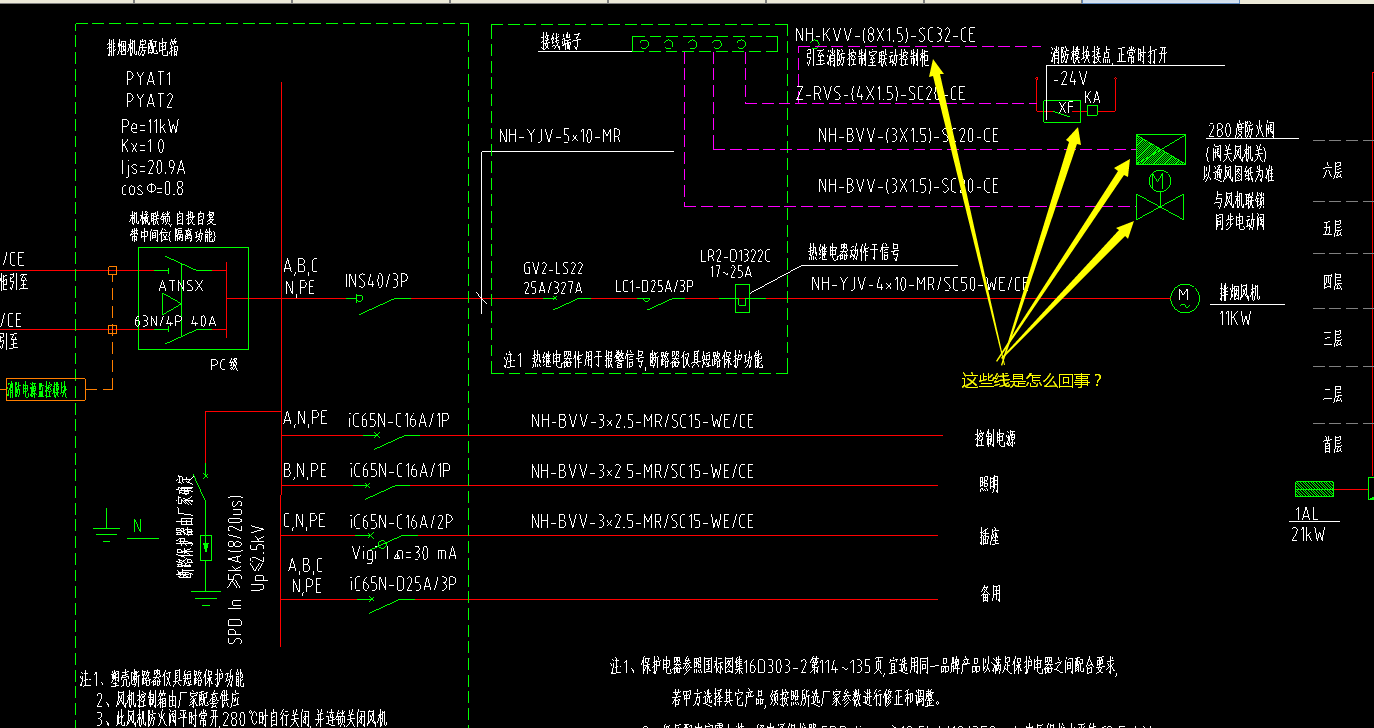Click the green hatched 1AL panel block
The height and width of the screenshot is (728, 1374).
(x=1314, y=489)
